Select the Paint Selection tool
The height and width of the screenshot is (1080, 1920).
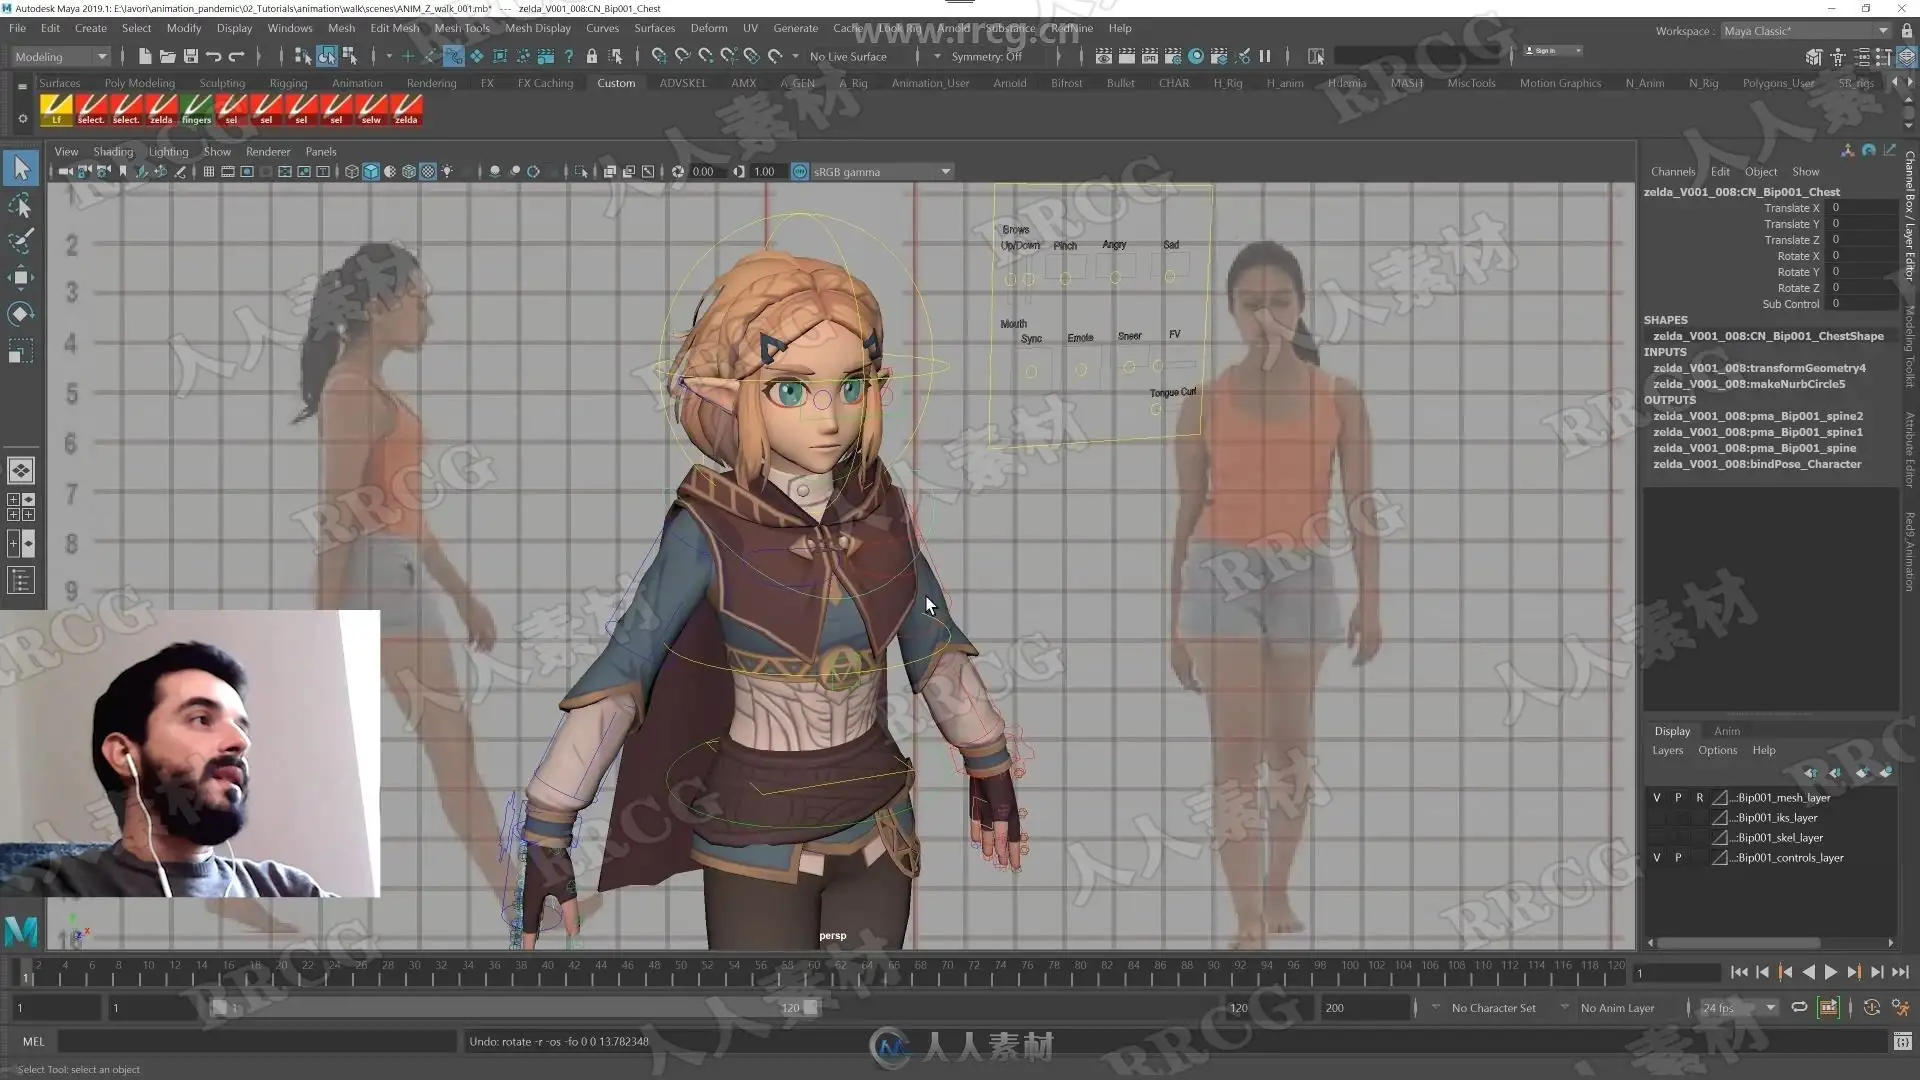coord(20,241)
